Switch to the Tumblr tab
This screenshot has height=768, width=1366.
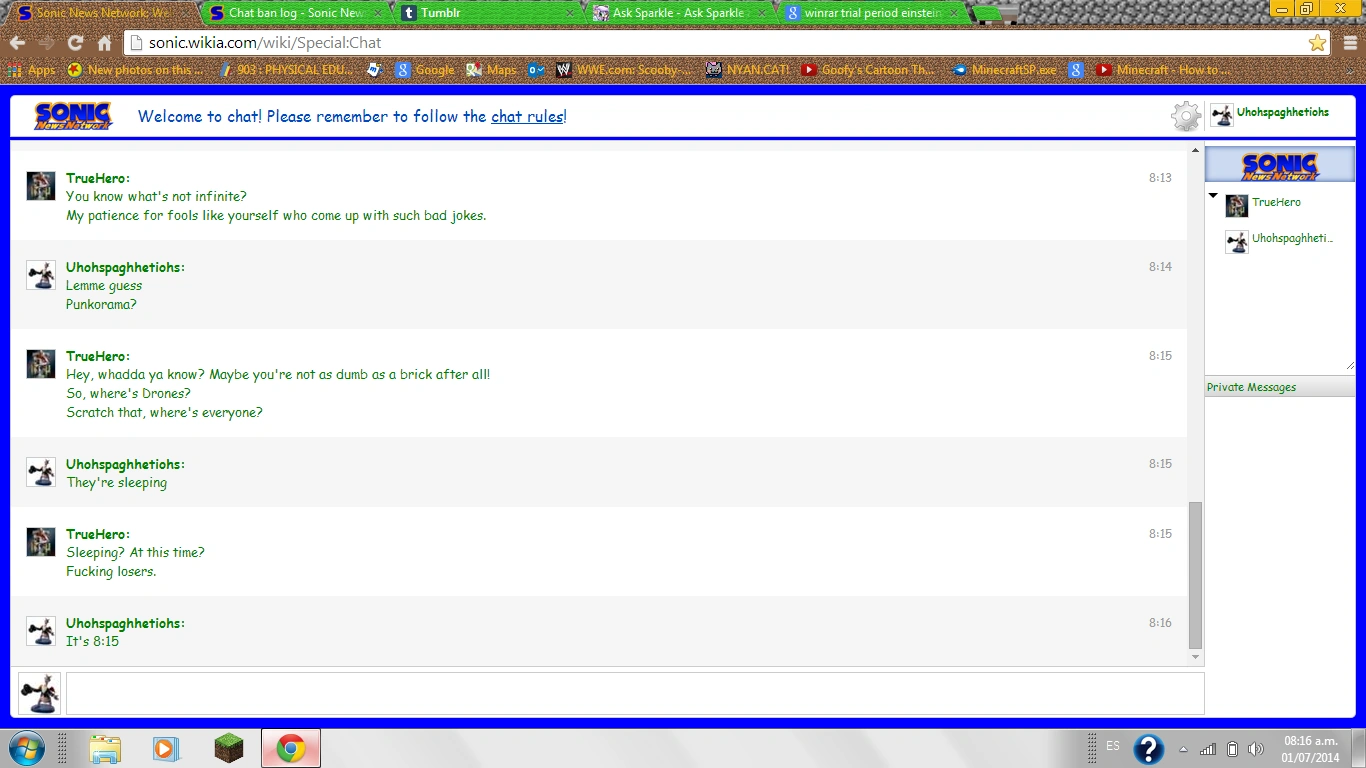coord(440,13)
